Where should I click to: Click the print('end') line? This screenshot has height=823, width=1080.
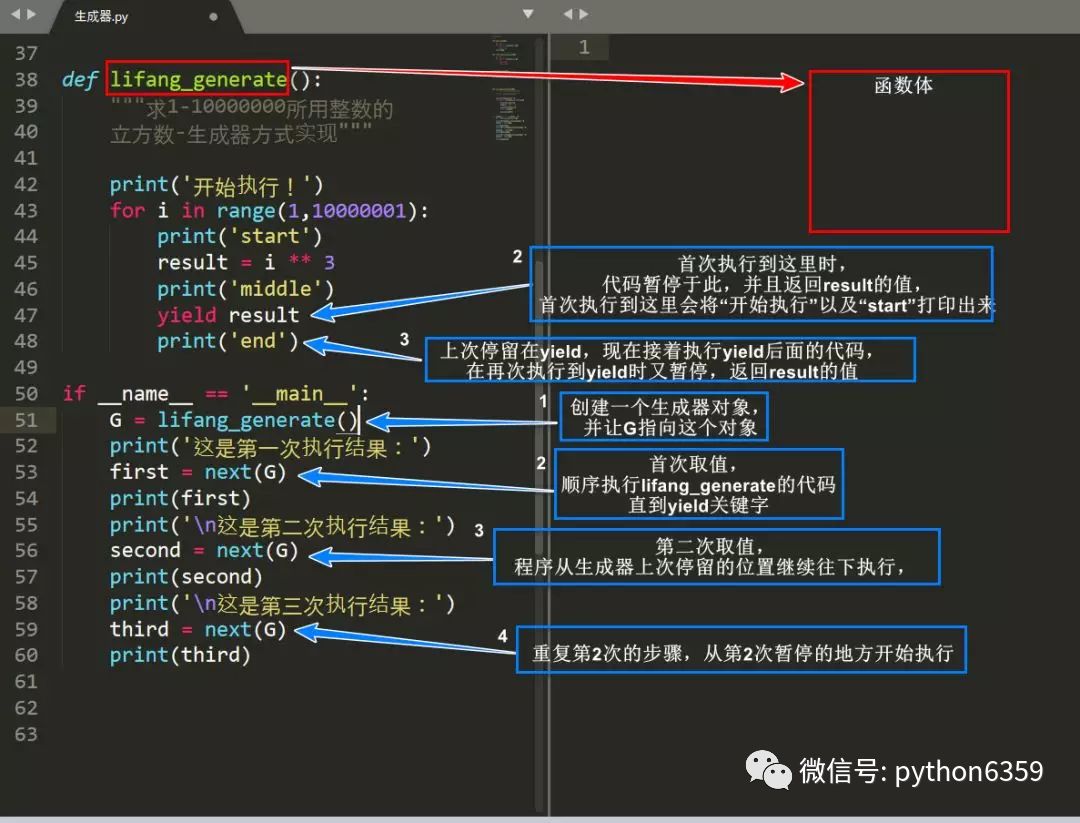227,341
